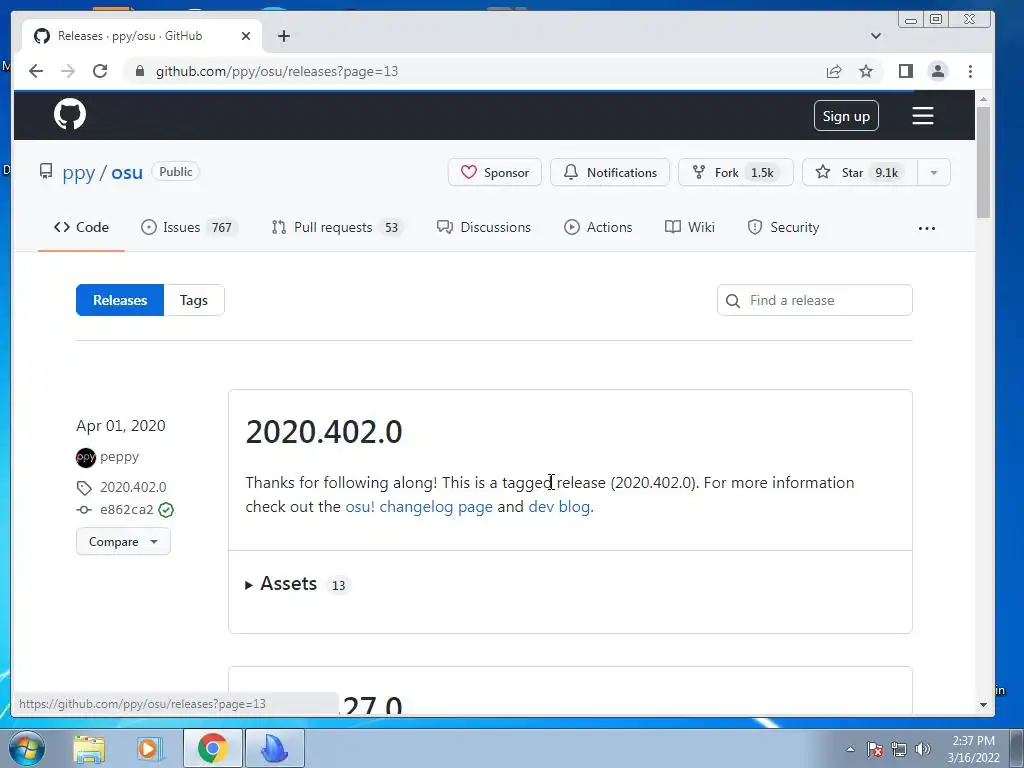Click the Sponsor button
Image resolution: width=1024 pixels, height=768 pixels.
pyautogui.click(x=494, y=172)
